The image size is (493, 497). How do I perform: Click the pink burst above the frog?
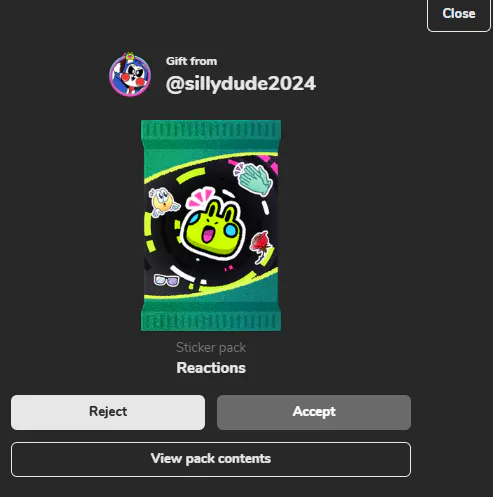(x=200, y=197)
